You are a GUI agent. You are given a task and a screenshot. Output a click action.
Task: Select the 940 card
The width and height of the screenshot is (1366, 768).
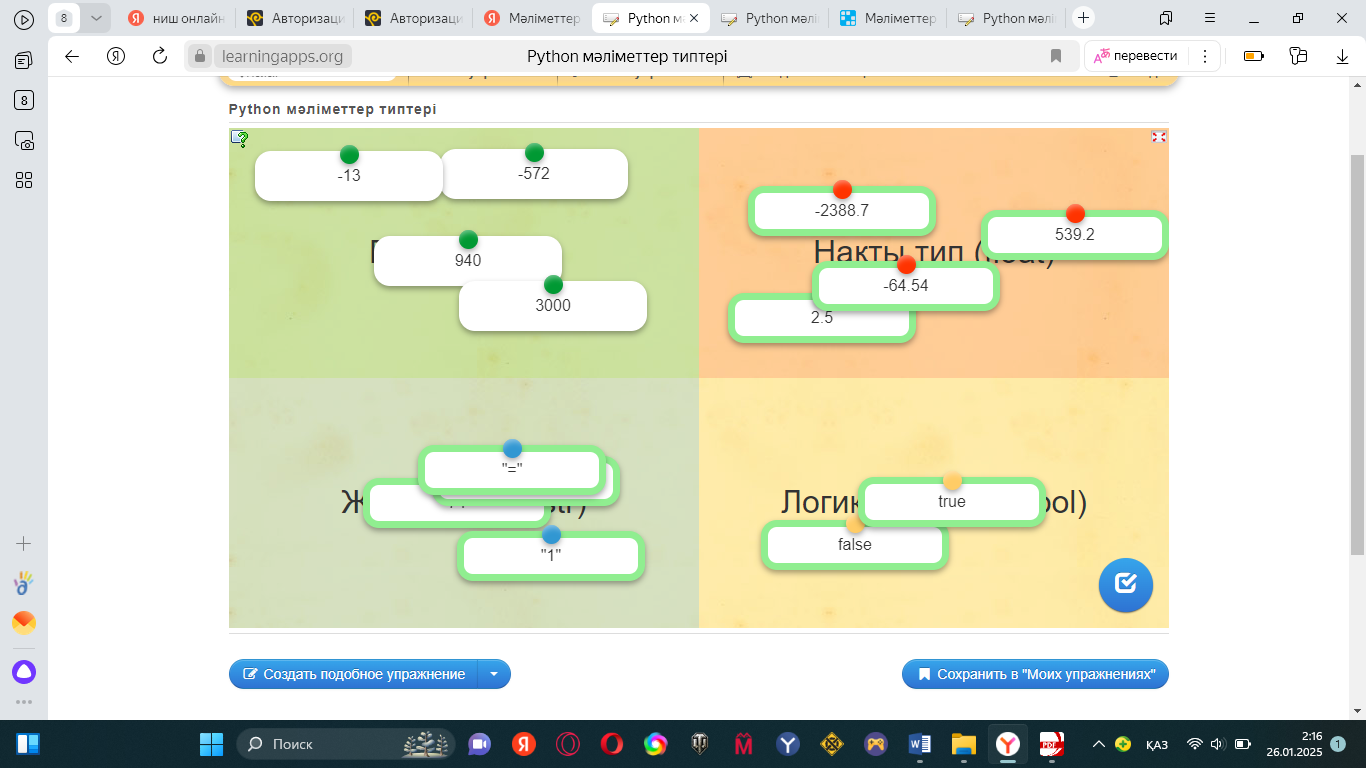pos(468,261)
